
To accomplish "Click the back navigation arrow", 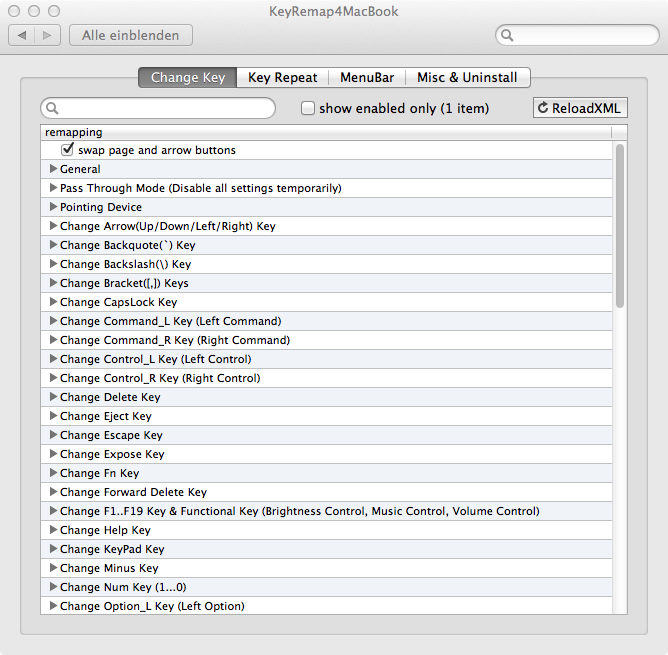I will (x=22, y=35).
